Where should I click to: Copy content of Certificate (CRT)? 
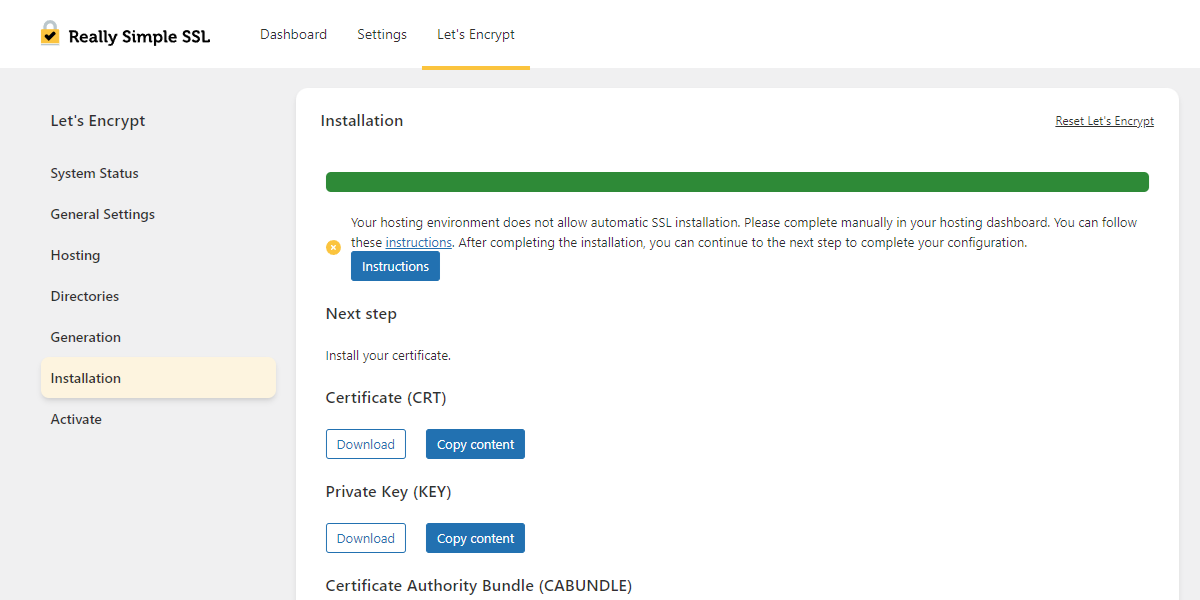[475, 444]
